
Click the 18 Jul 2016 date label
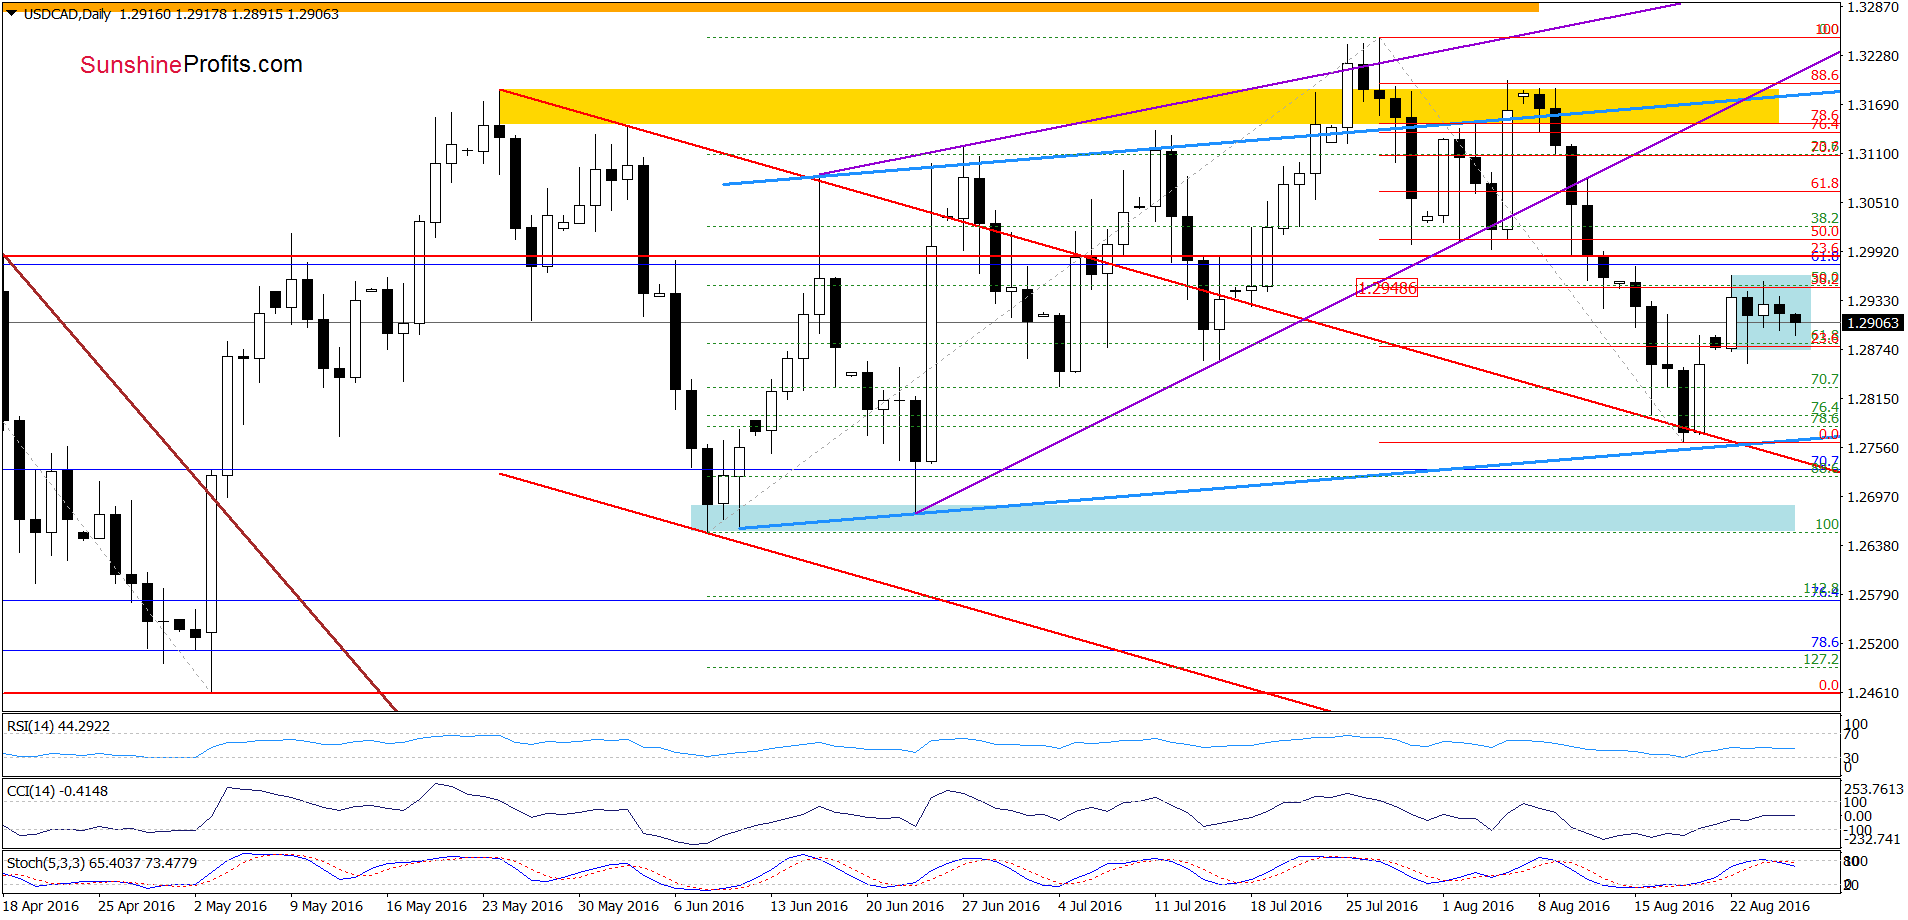pyautogui.click(x=1286, y=906)
